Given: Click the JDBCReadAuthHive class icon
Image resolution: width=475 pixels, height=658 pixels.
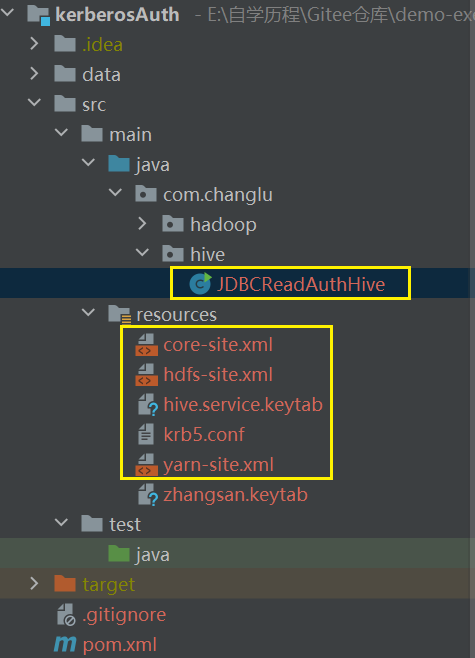Looking at the screenshot, I should 200,284.
